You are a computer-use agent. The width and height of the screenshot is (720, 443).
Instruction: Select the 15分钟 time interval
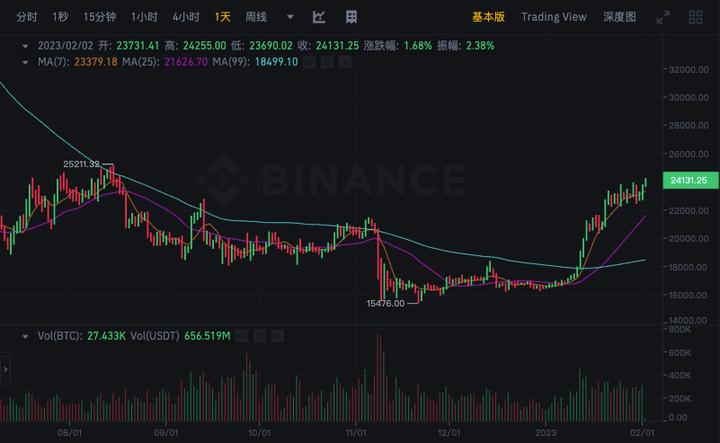(x=100, y=17)
